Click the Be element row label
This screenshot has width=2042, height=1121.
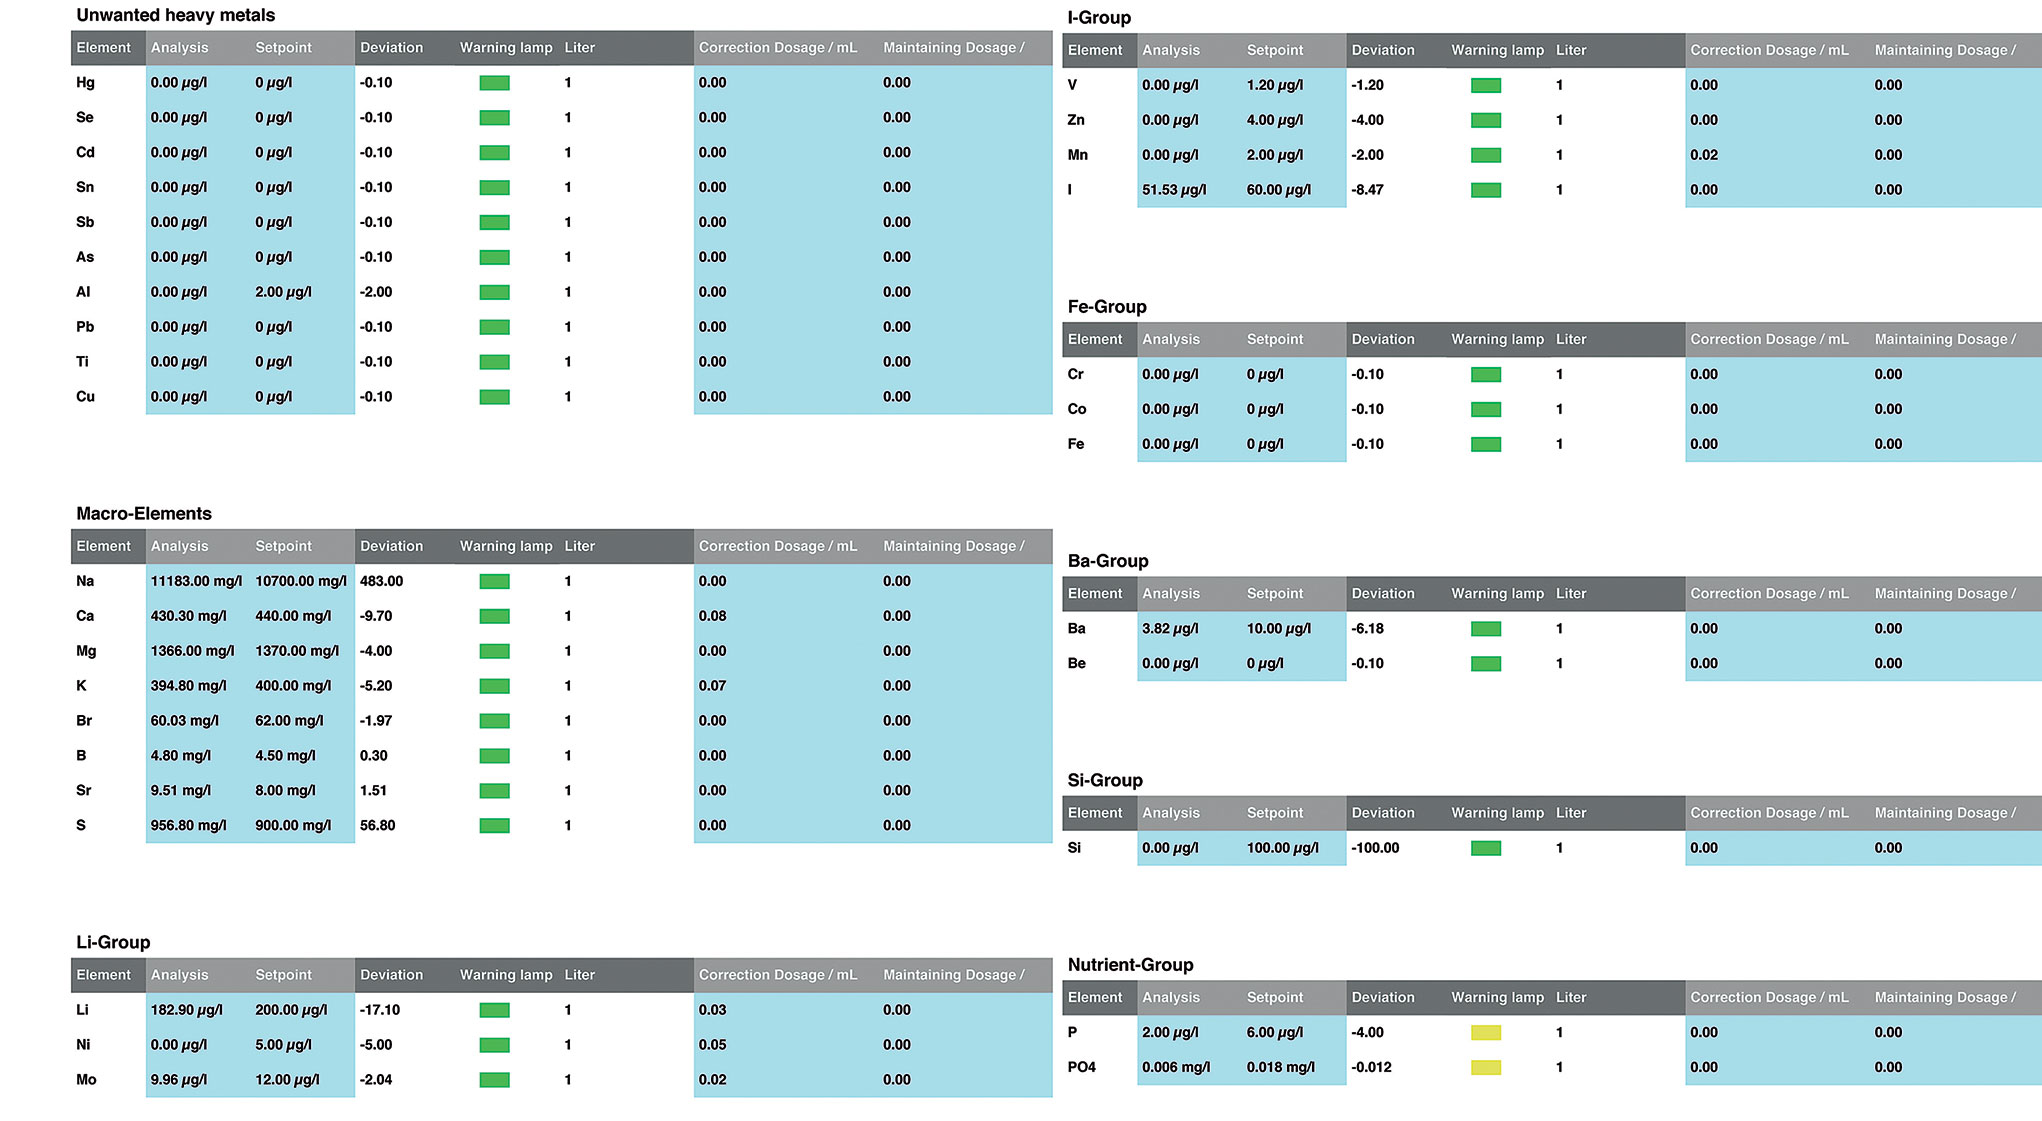[1076, 664]
